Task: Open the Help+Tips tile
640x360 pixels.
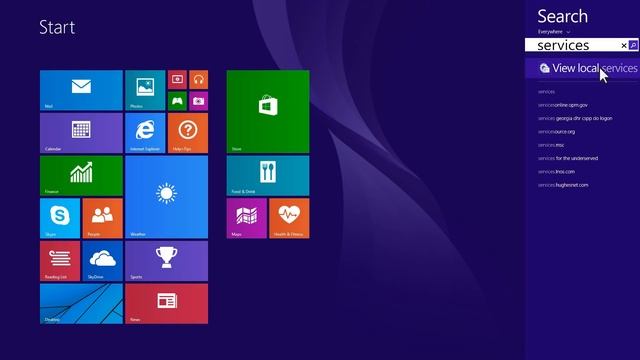Action: point(188,133)
